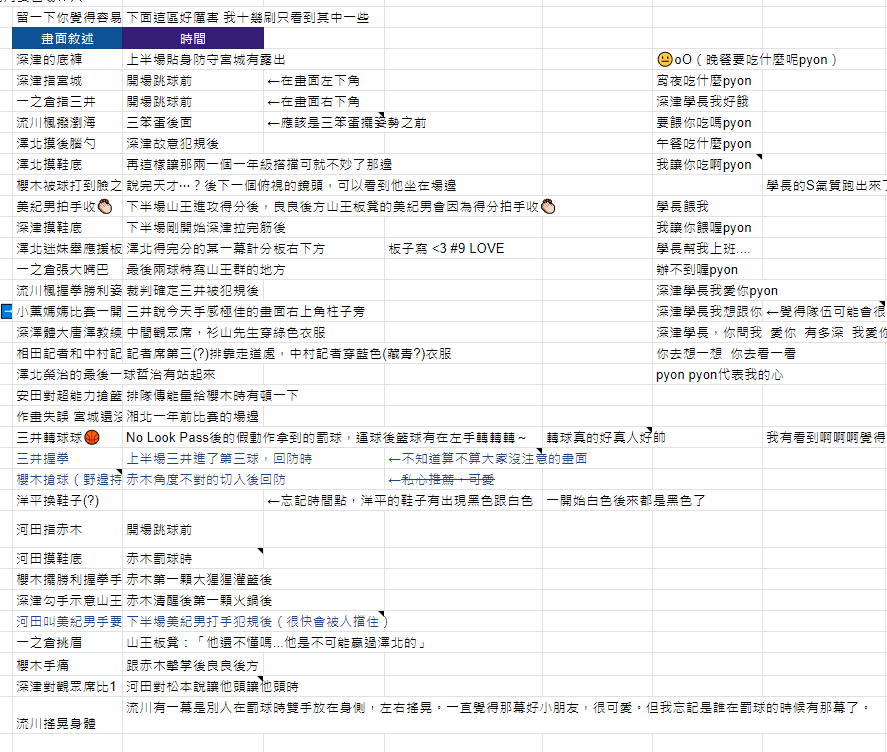The height and width of the screenshot is (752, 887).
Task: Click 開場跳球前 in the 深津指宮城 row
Action: coord(193,80)
